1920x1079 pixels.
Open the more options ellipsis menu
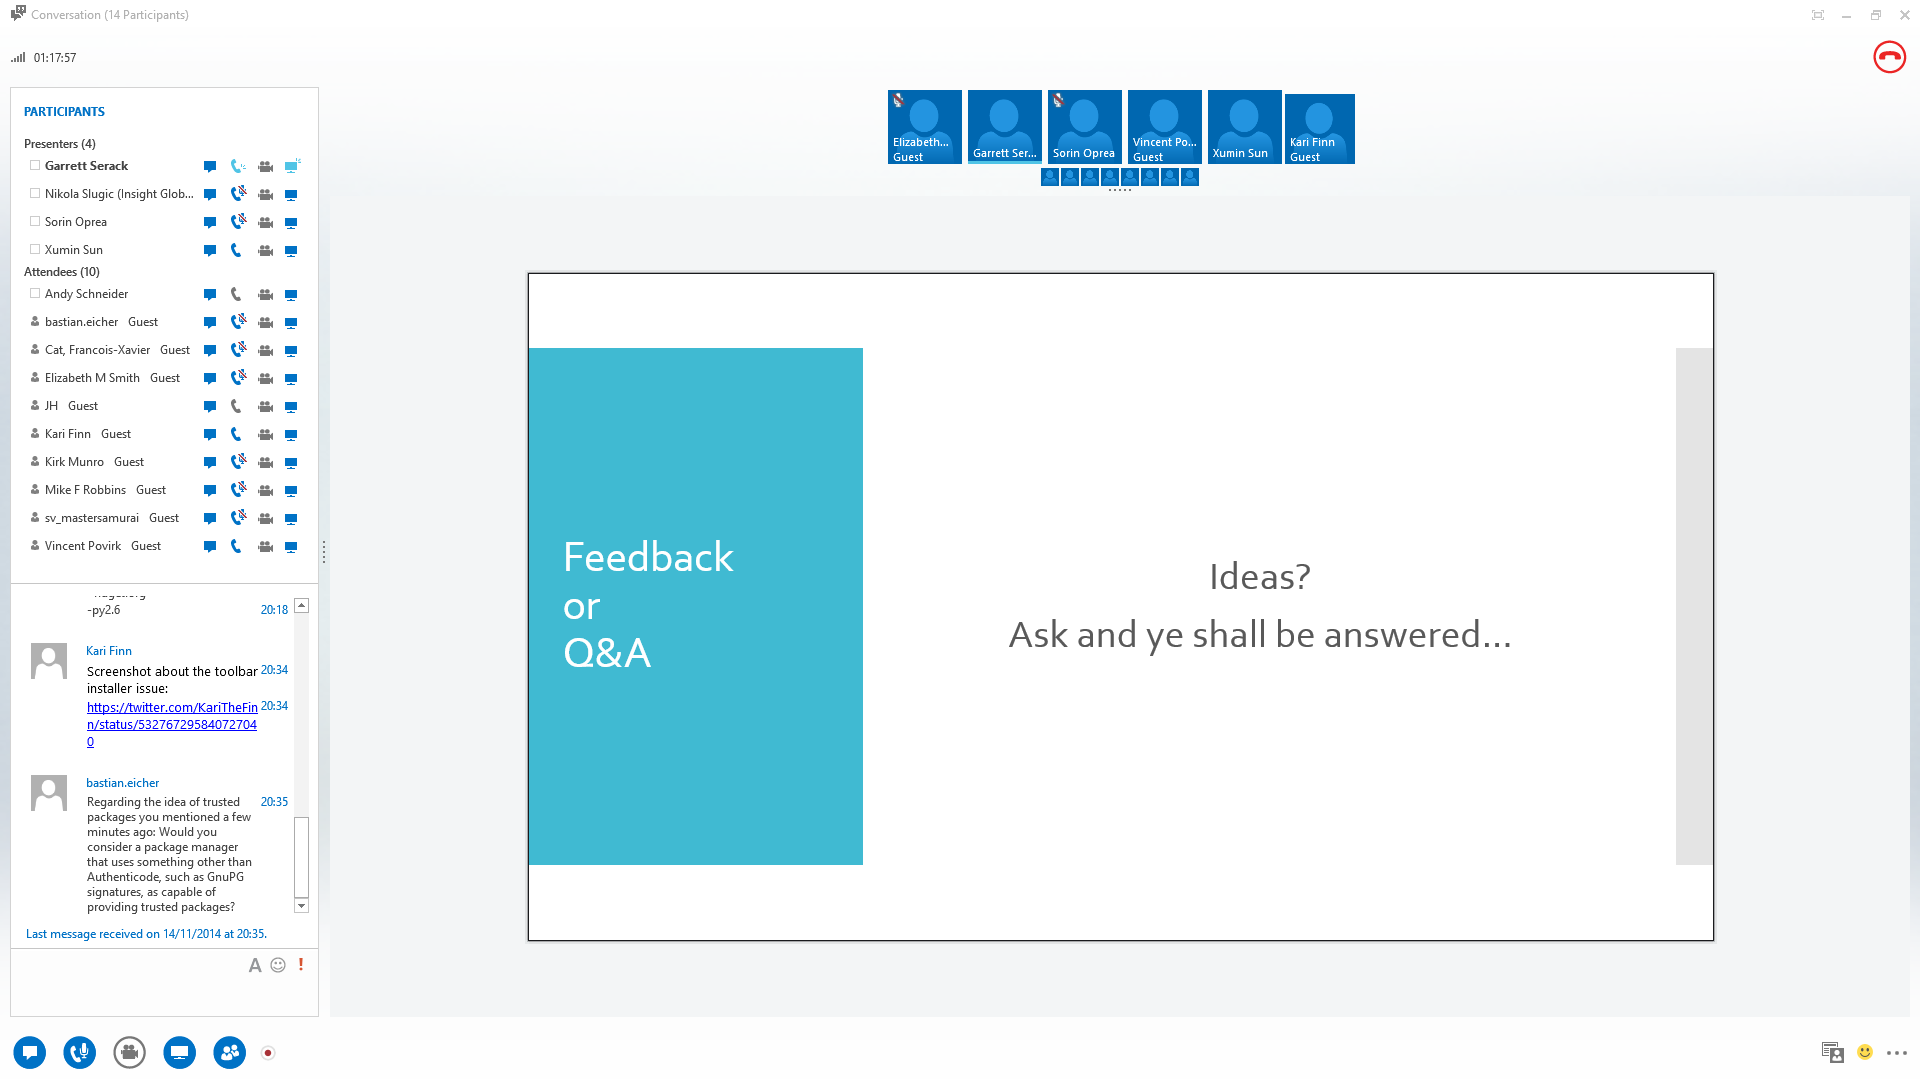point(1897,1053)
